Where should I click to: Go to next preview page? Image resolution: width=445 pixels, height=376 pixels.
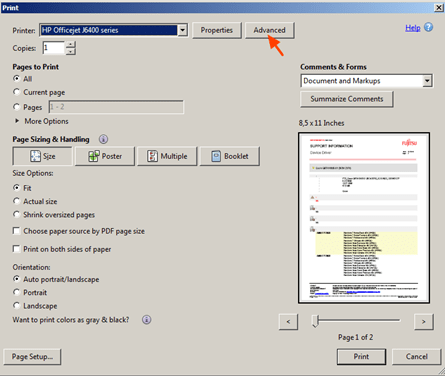(x=424, y=322)
